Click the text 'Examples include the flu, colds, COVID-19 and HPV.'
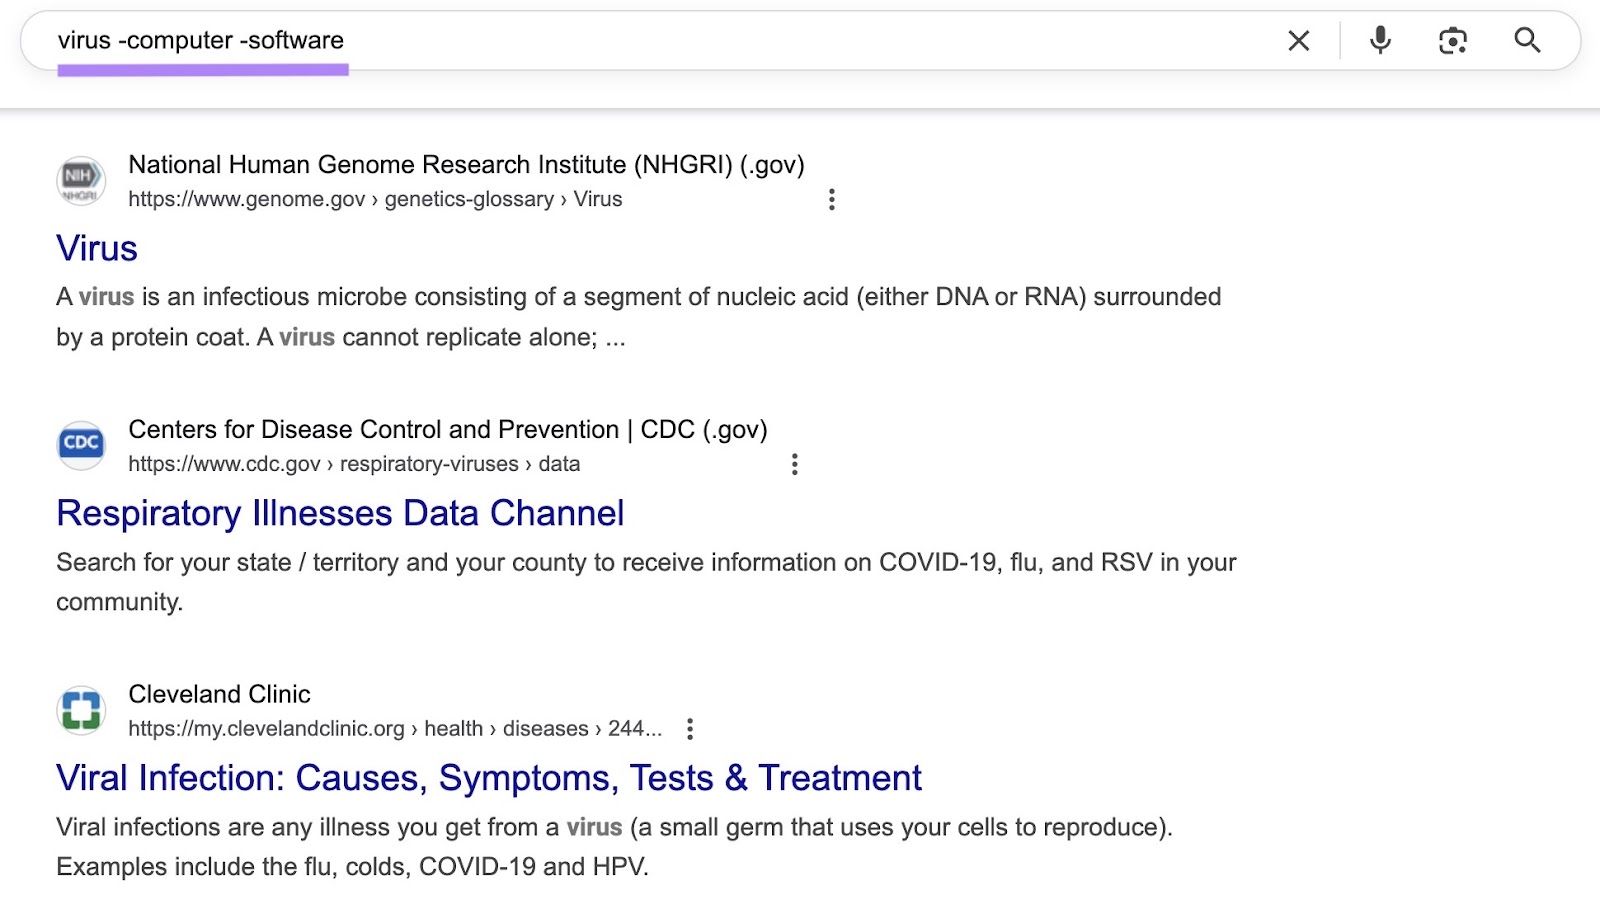This screenshot has width=1600, height=914. click(352, 867)
